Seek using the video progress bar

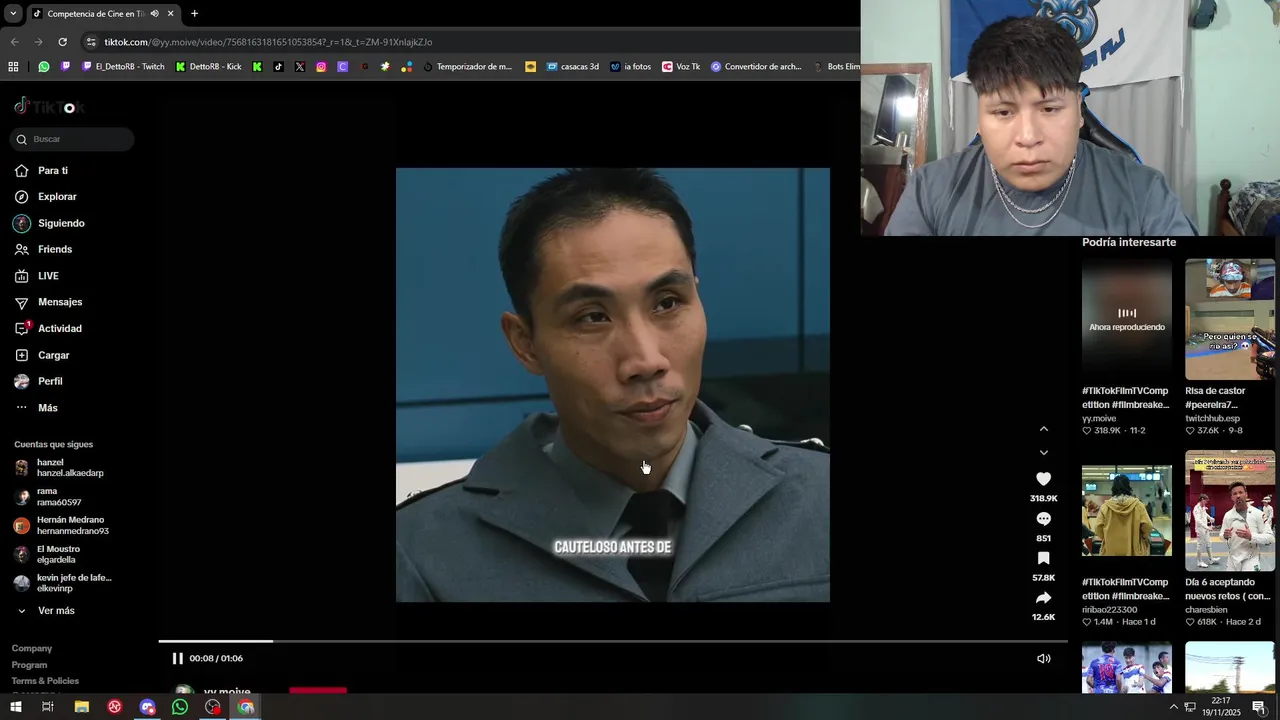coord(612,641)
